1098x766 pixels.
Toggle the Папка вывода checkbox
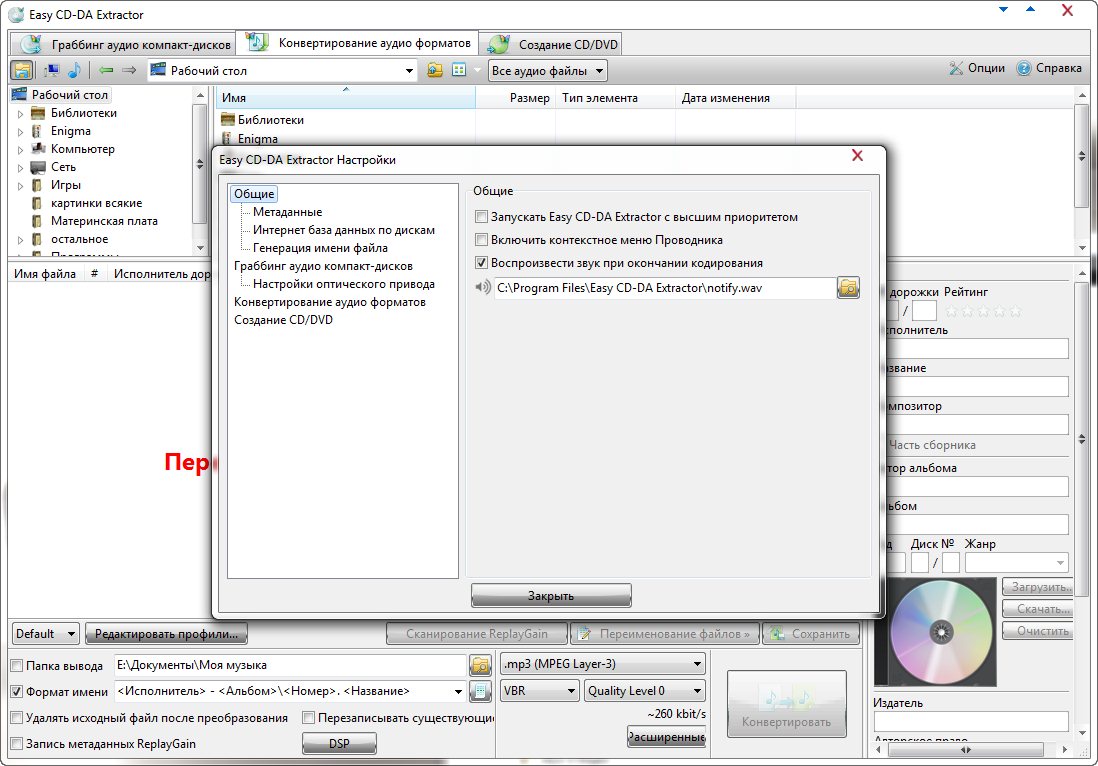pos(17,665)
